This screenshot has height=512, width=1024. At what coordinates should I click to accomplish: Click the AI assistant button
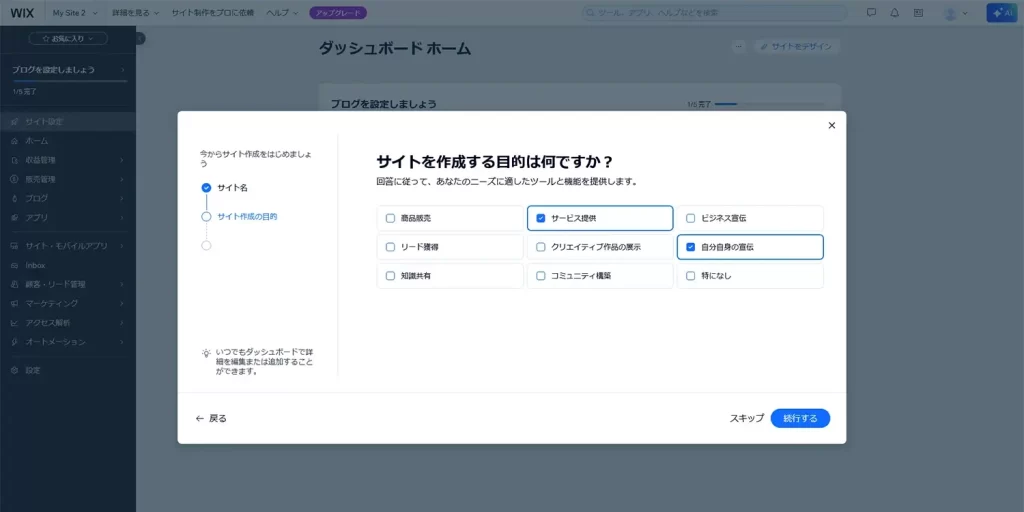click(x=1001, y=13)
